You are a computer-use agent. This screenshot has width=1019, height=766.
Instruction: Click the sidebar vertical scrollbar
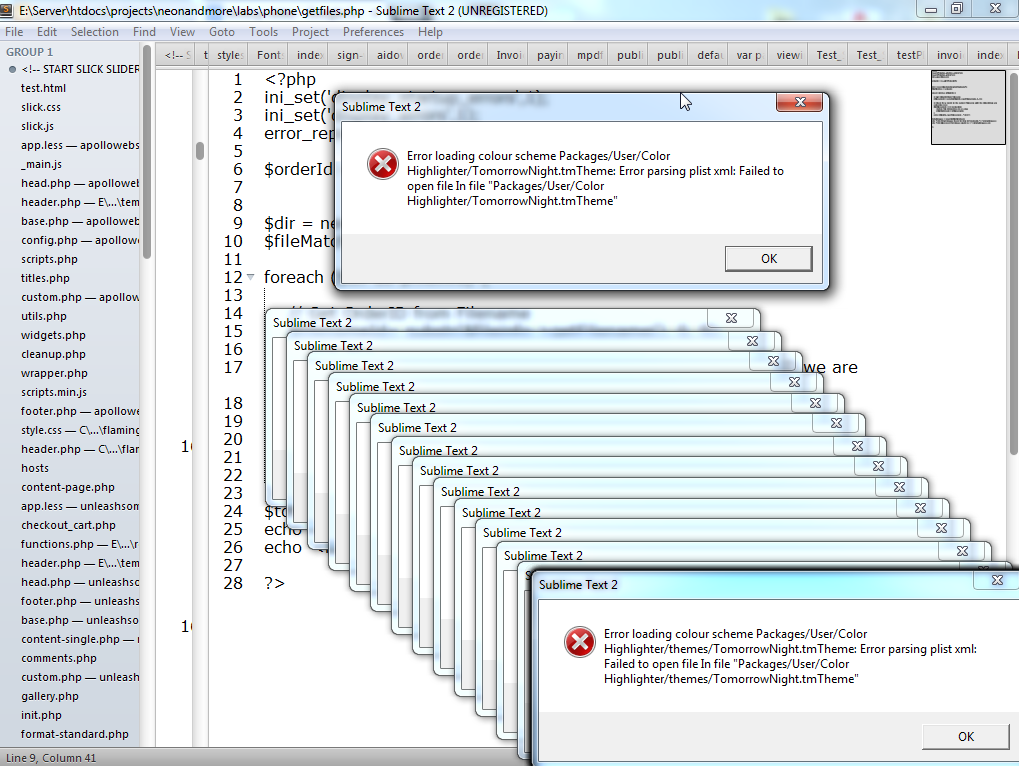point(147,150)
